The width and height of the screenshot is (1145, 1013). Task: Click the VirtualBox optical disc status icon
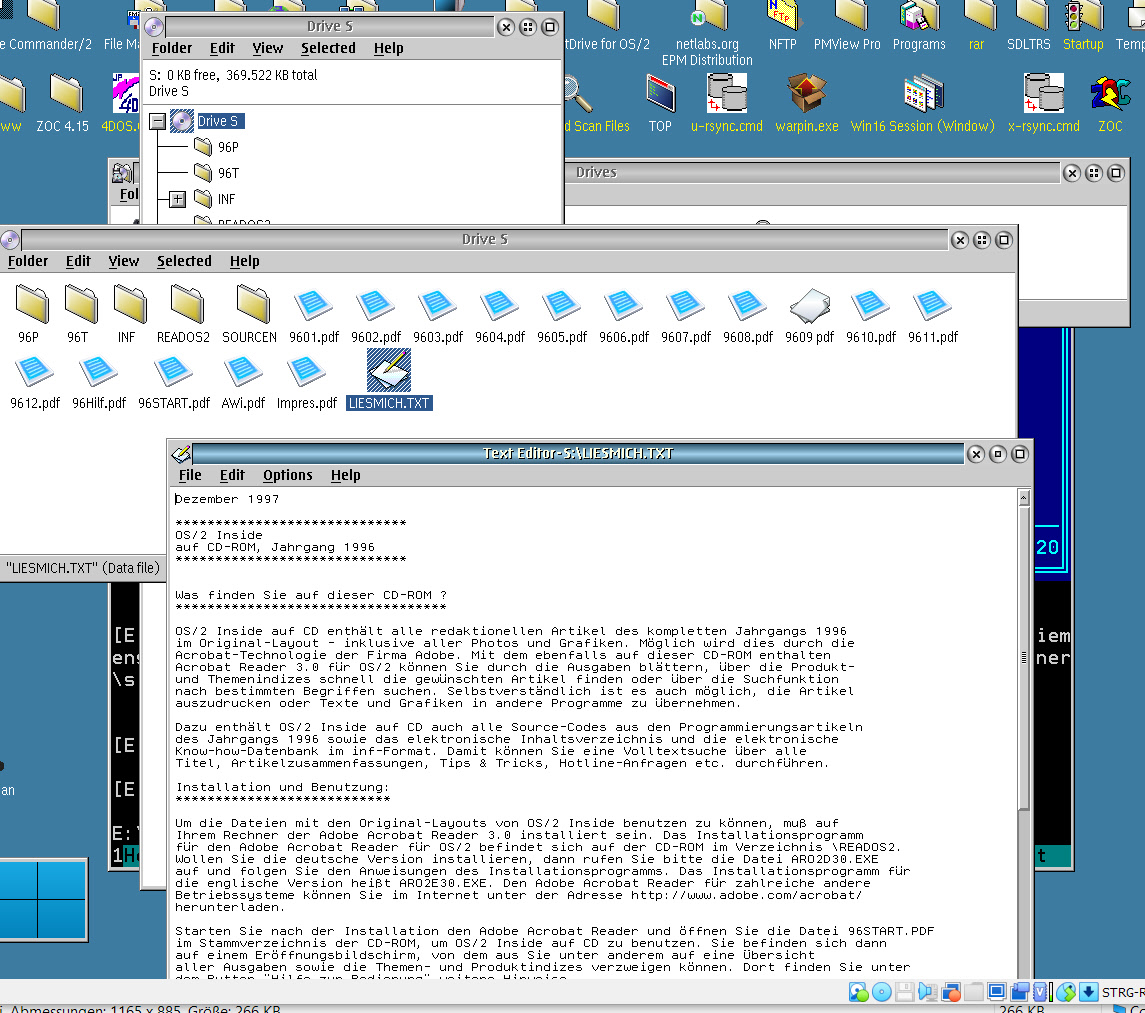[x=881, y=992]
